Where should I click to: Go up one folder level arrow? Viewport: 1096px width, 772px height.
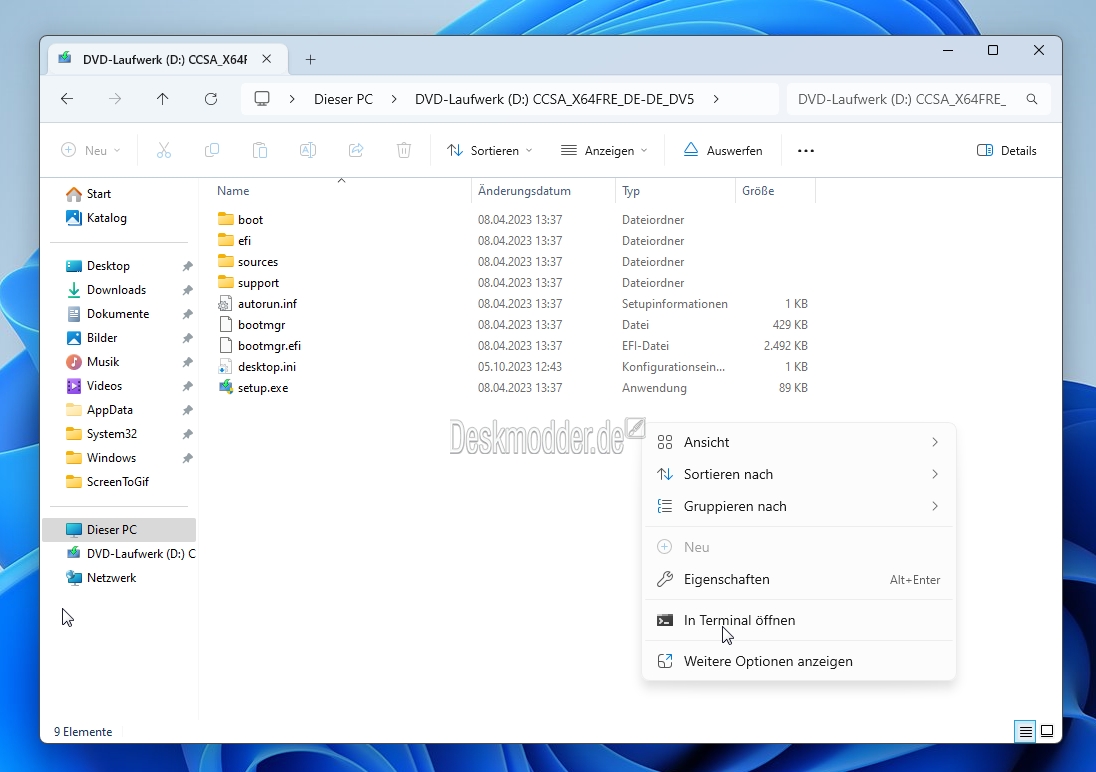tap(163, 99)
